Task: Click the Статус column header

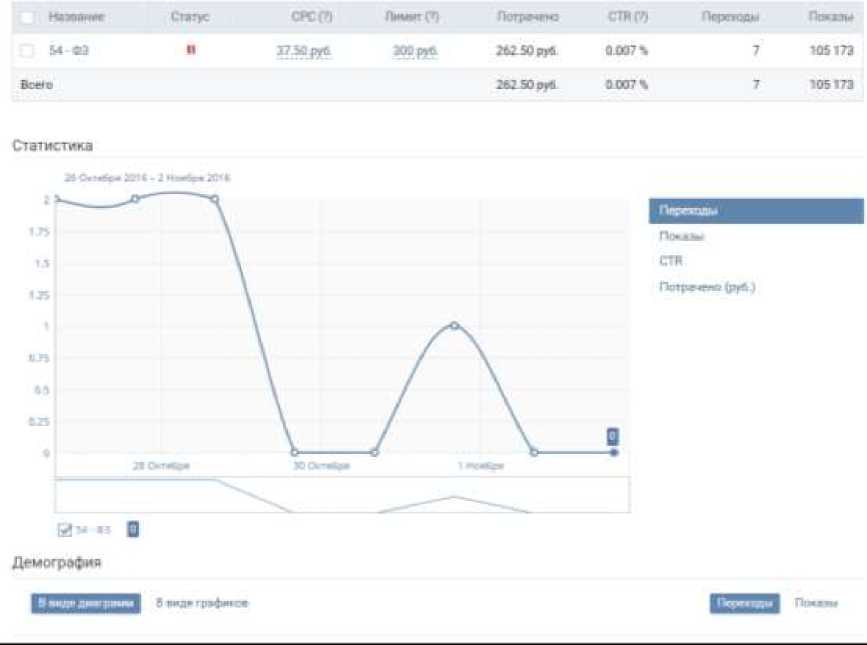Action: tap(190, 17)
